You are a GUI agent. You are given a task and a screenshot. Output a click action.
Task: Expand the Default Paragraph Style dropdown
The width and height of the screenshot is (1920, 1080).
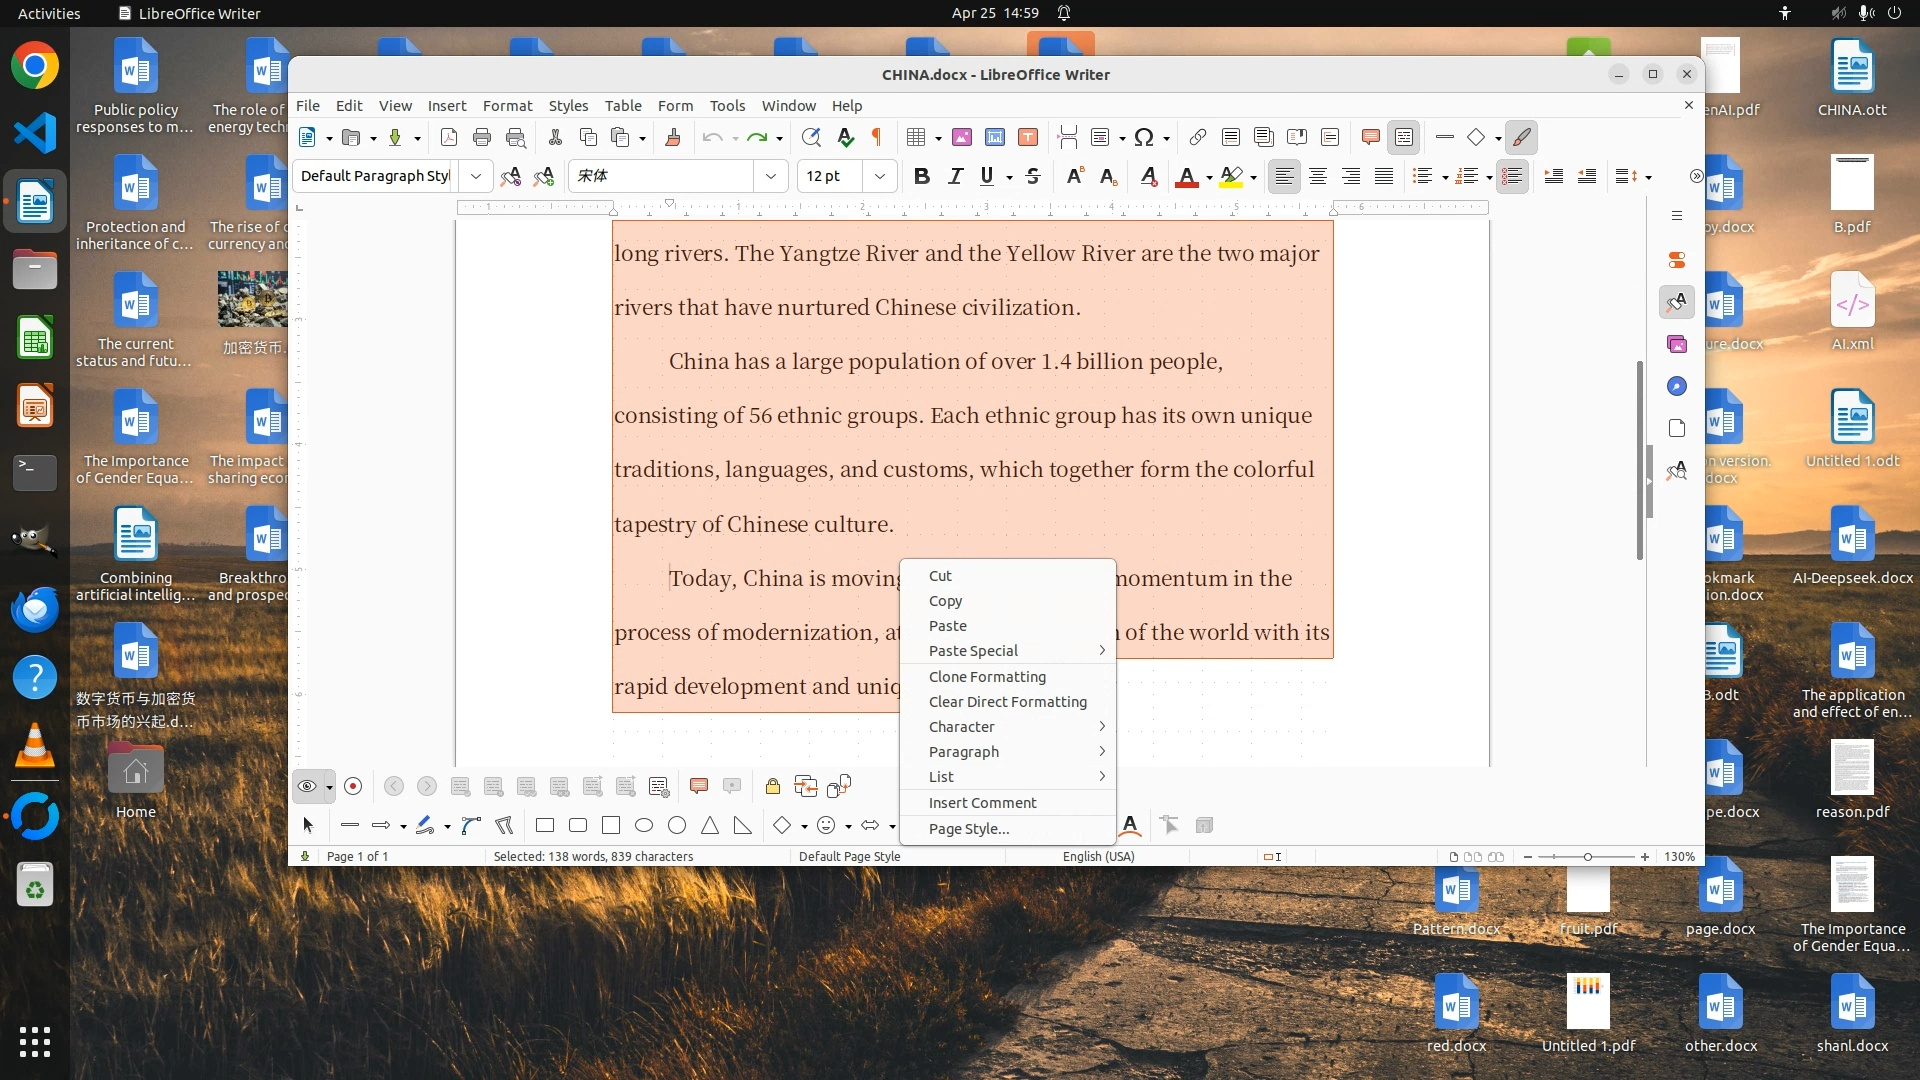tap(476, 176)
